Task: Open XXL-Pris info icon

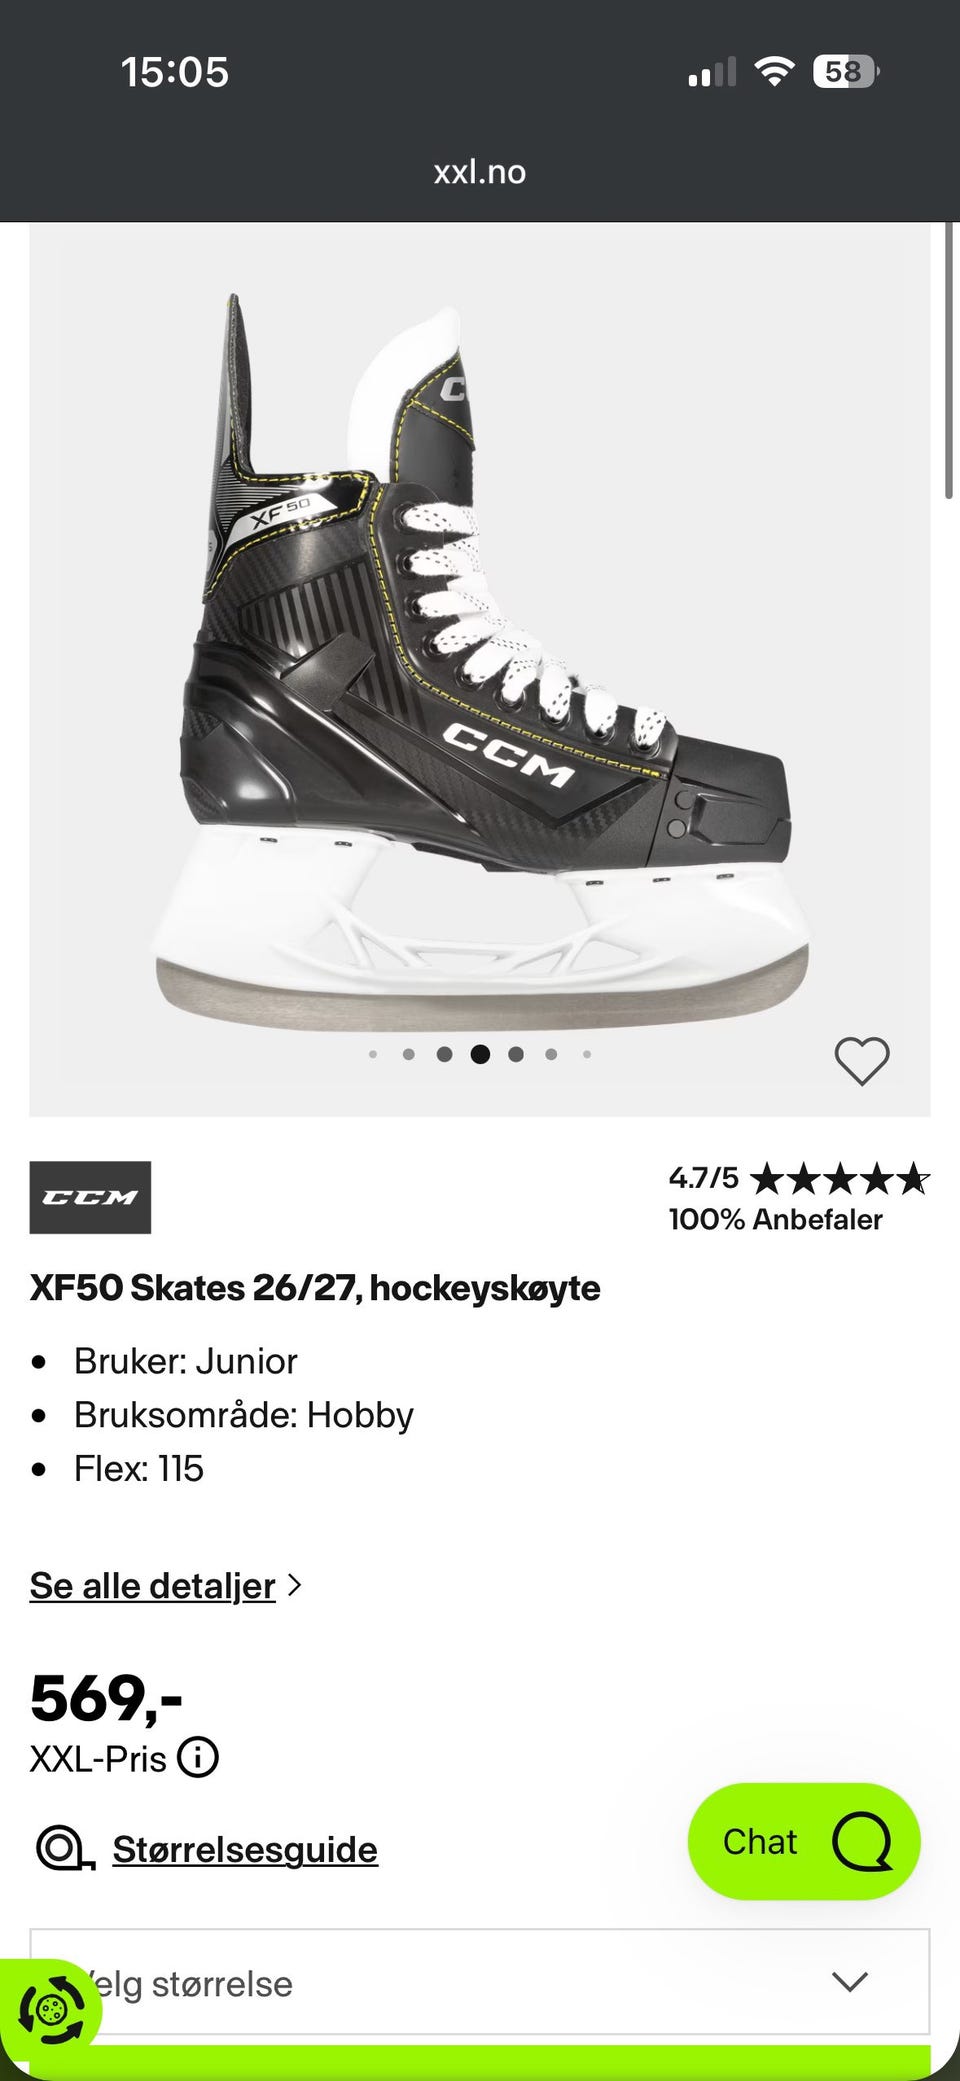Action: [198, 1757]
